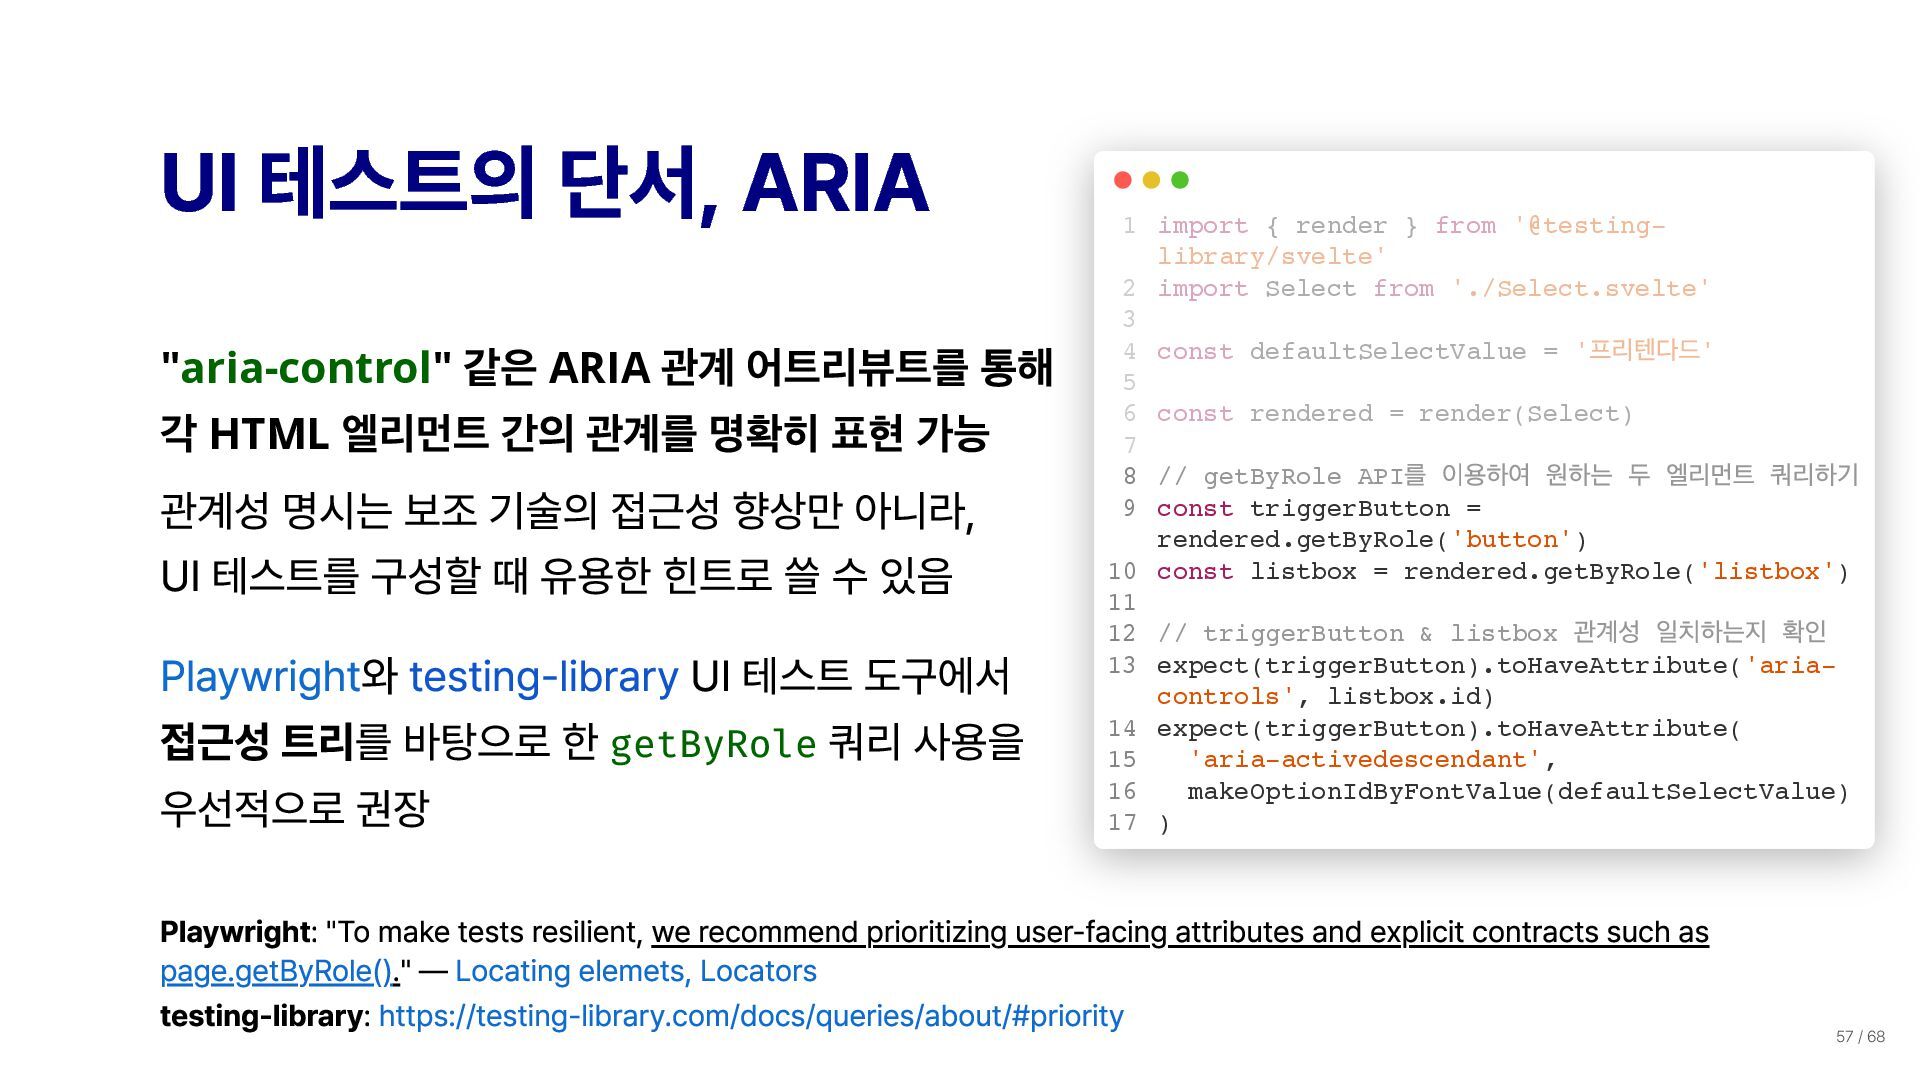Image resolution: width=1920 pixels, height=1080 pixels.
Task: Open the 'Locating elemets, Locators' link
Action: (x=636, y=971)
